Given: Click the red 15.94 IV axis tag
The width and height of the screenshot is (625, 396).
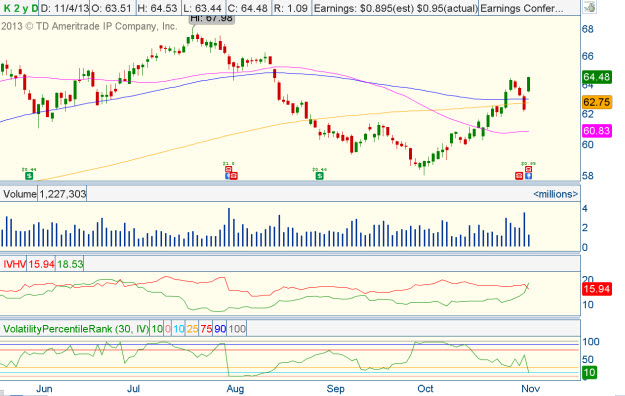Looking at the screenshot, I should pos(597,289).
